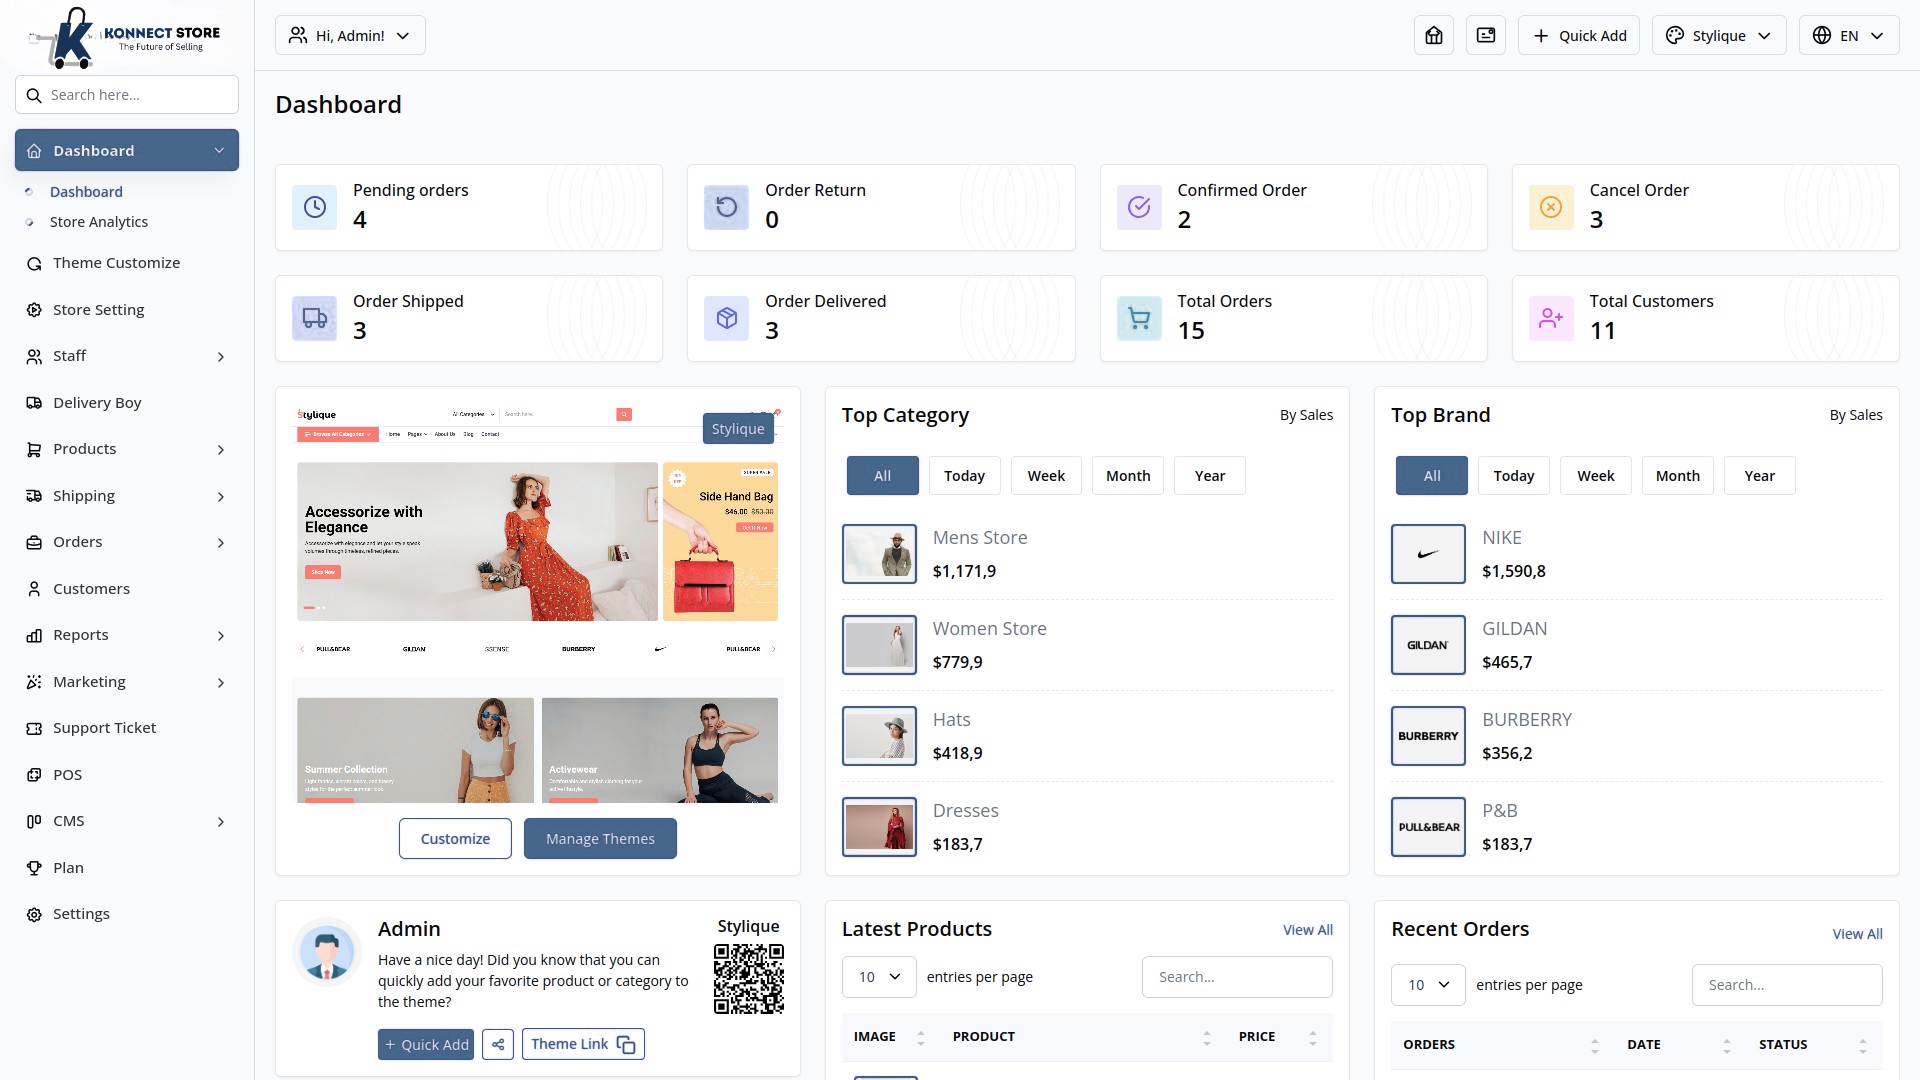
Task: Click the Total Orders cart icon
Action: click(1139, 318)
